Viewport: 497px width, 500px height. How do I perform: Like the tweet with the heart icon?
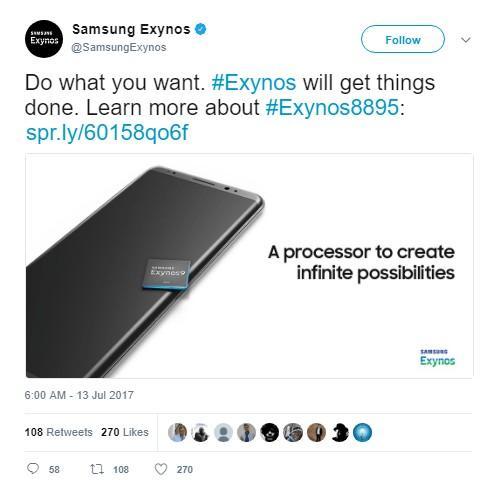click(161, 469)
